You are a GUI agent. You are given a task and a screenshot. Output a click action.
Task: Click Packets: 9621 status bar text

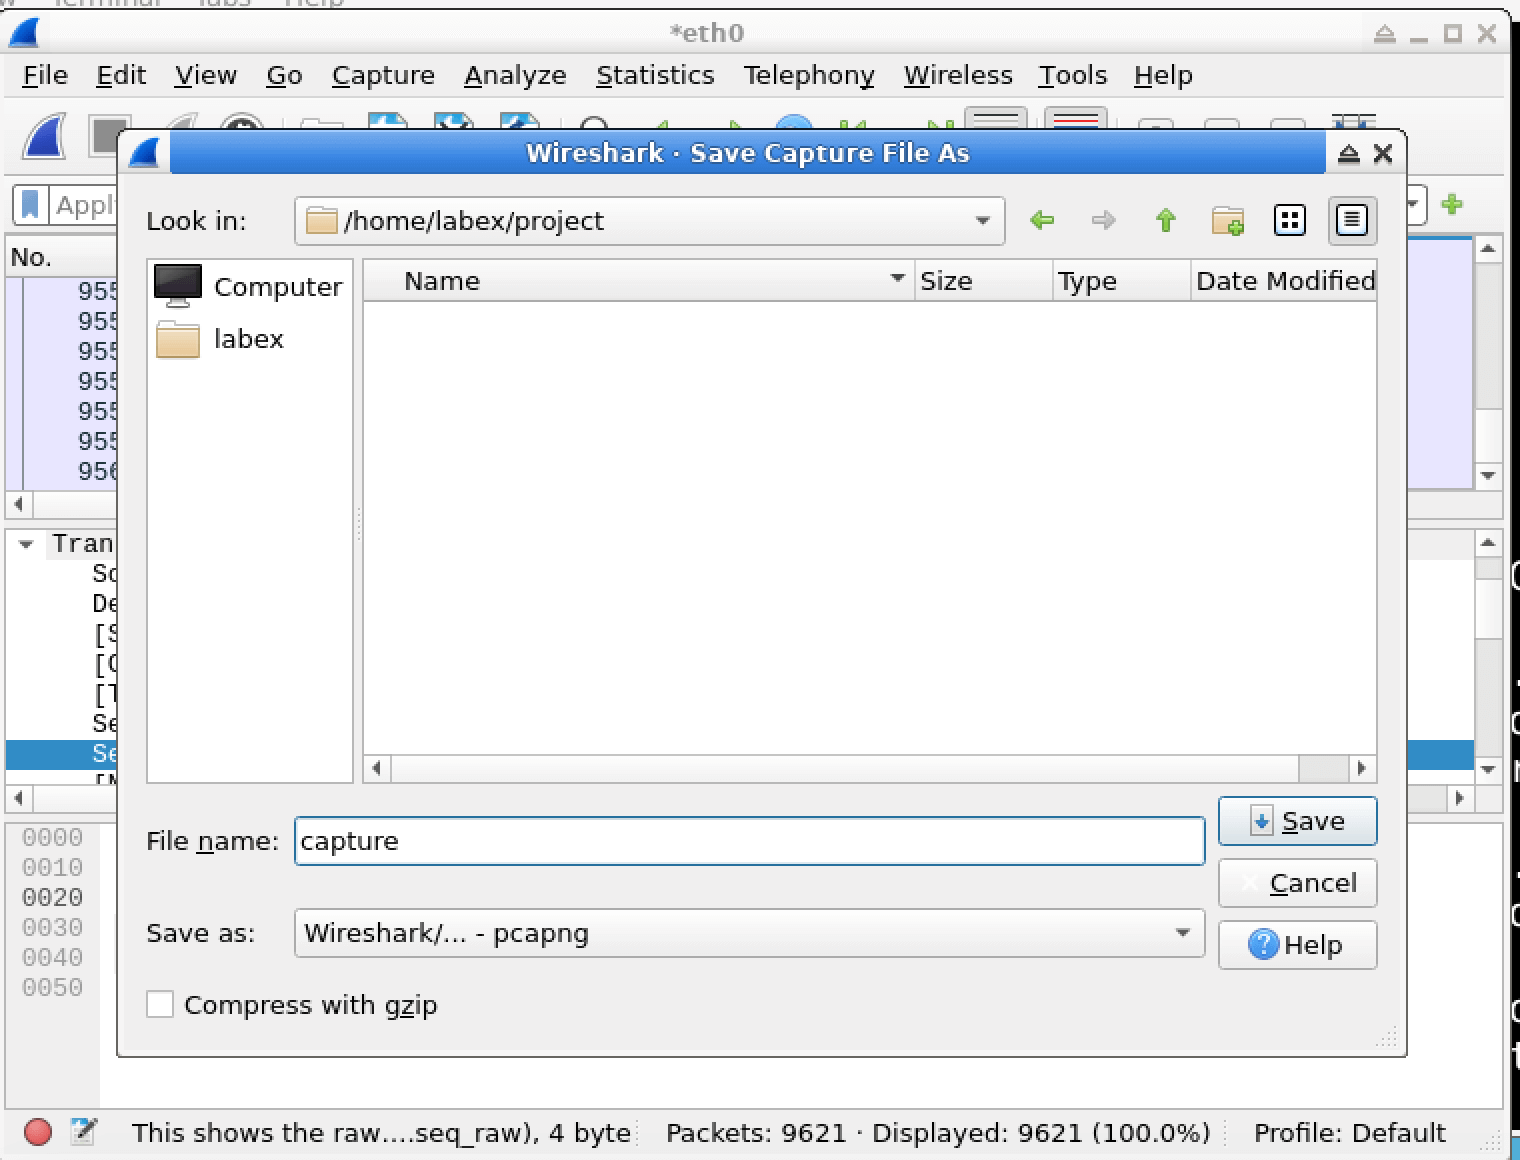pyautogui.click(x=756, y=1132)
